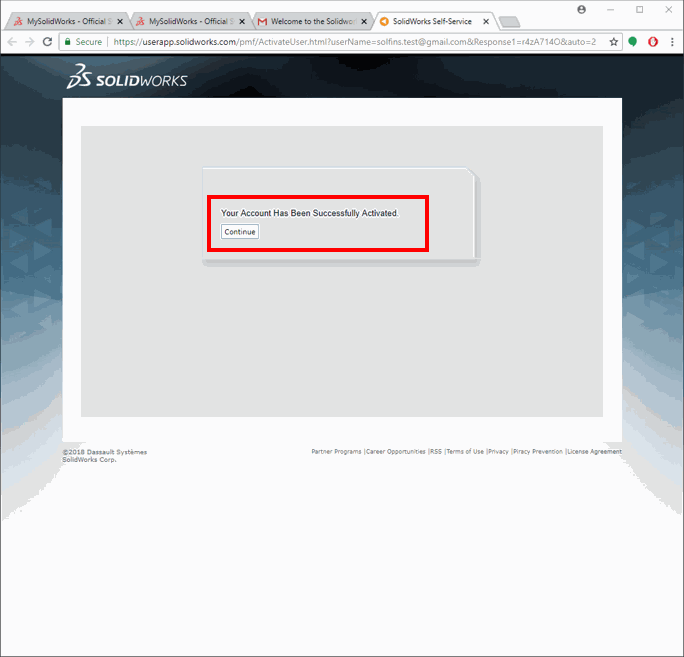The width and height of the screenshot is (684, 657).
Task: Open Terms of Use link
Action: (465, 452)
